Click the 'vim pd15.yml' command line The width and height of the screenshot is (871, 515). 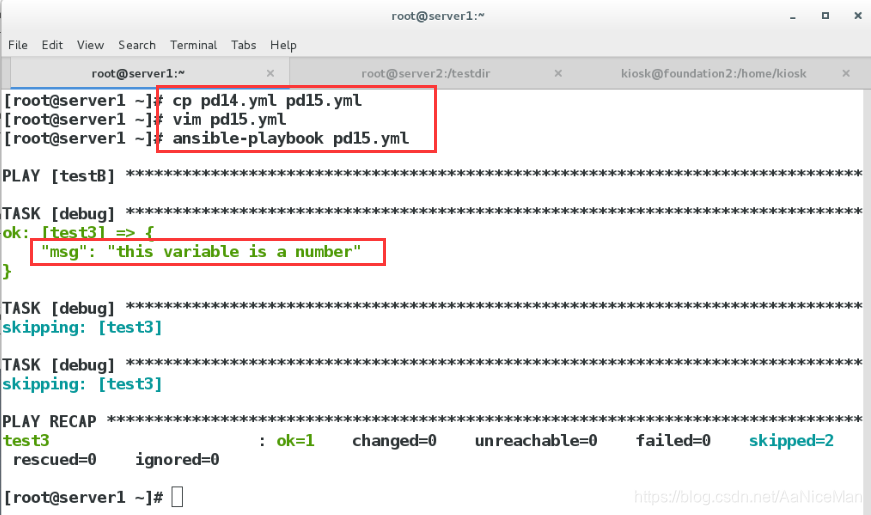tap(229, 120)
